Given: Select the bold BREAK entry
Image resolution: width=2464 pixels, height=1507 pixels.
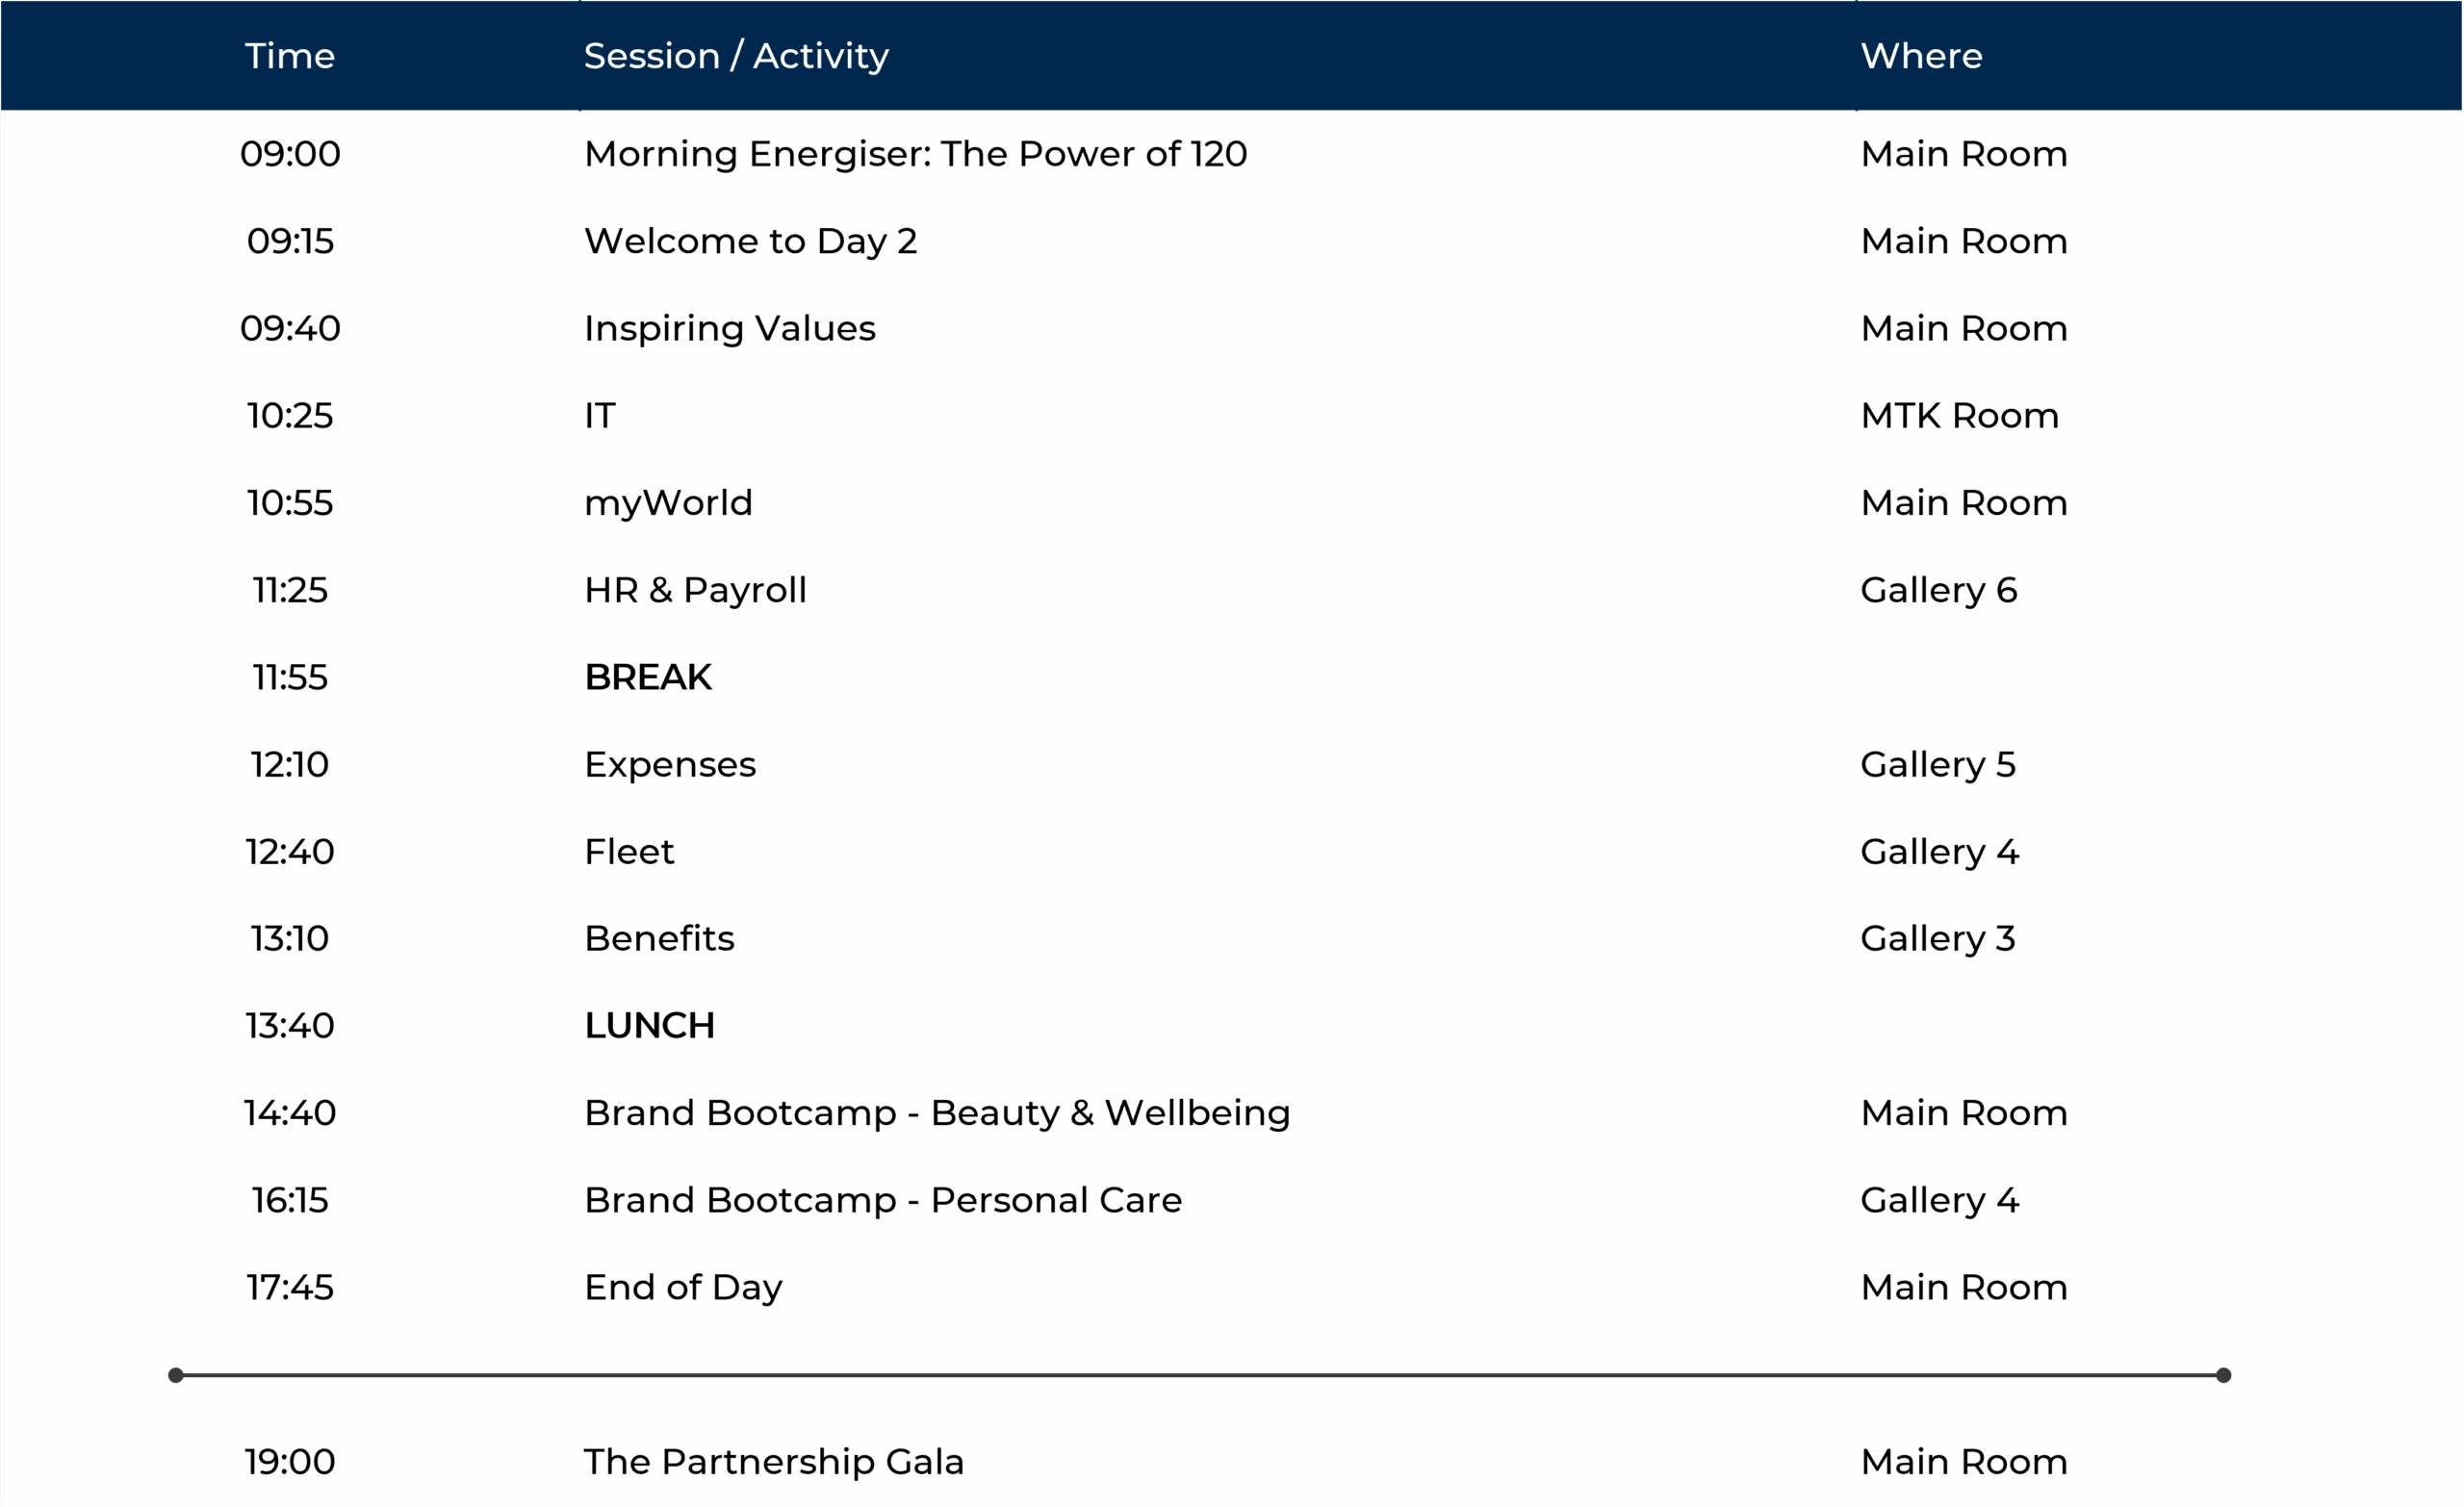Looking at the screenshot, I should point(648,677).
